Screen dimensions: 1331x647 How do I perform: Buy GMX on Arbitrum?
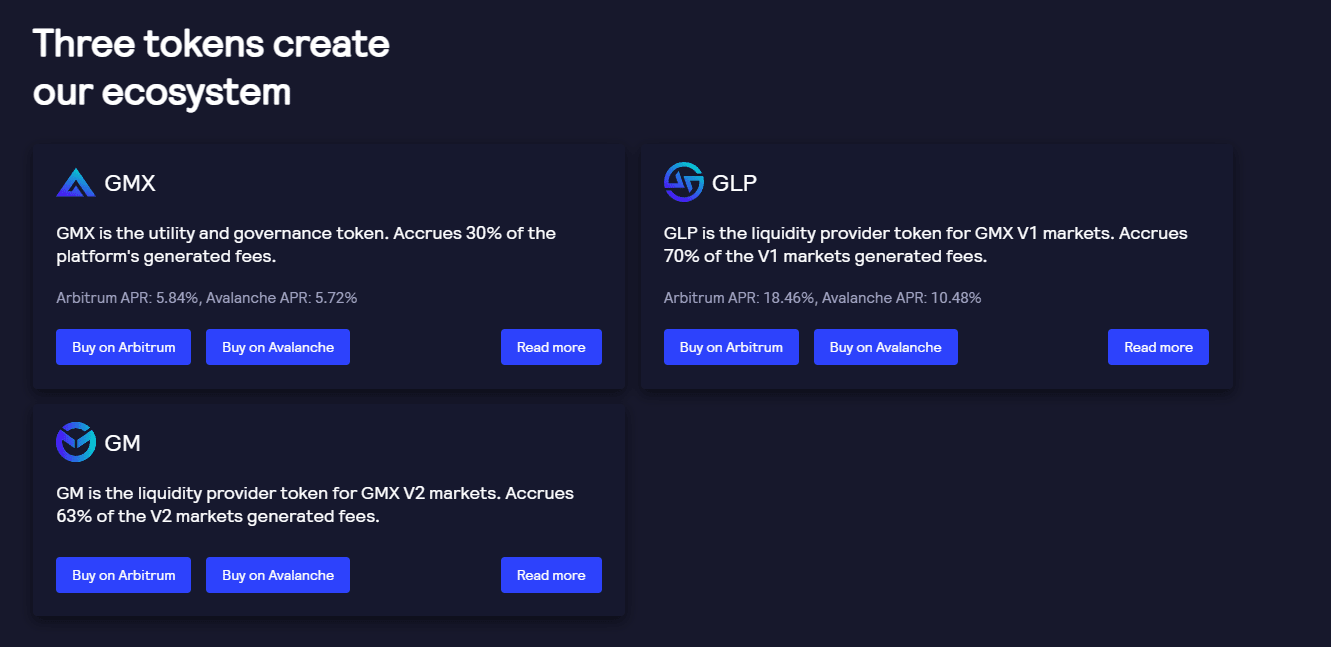click(x=123, y=347)
